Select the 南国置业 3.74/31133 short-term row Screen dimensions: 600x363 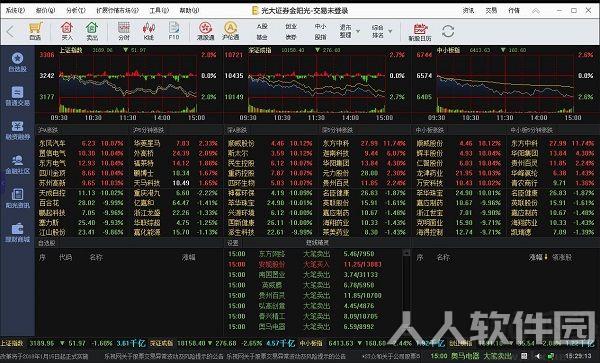click(314, 275)
